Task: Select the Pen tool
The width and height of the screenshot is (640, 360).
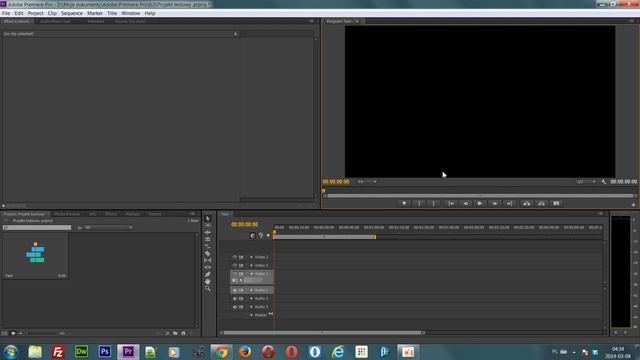Action: click(207, 274)
